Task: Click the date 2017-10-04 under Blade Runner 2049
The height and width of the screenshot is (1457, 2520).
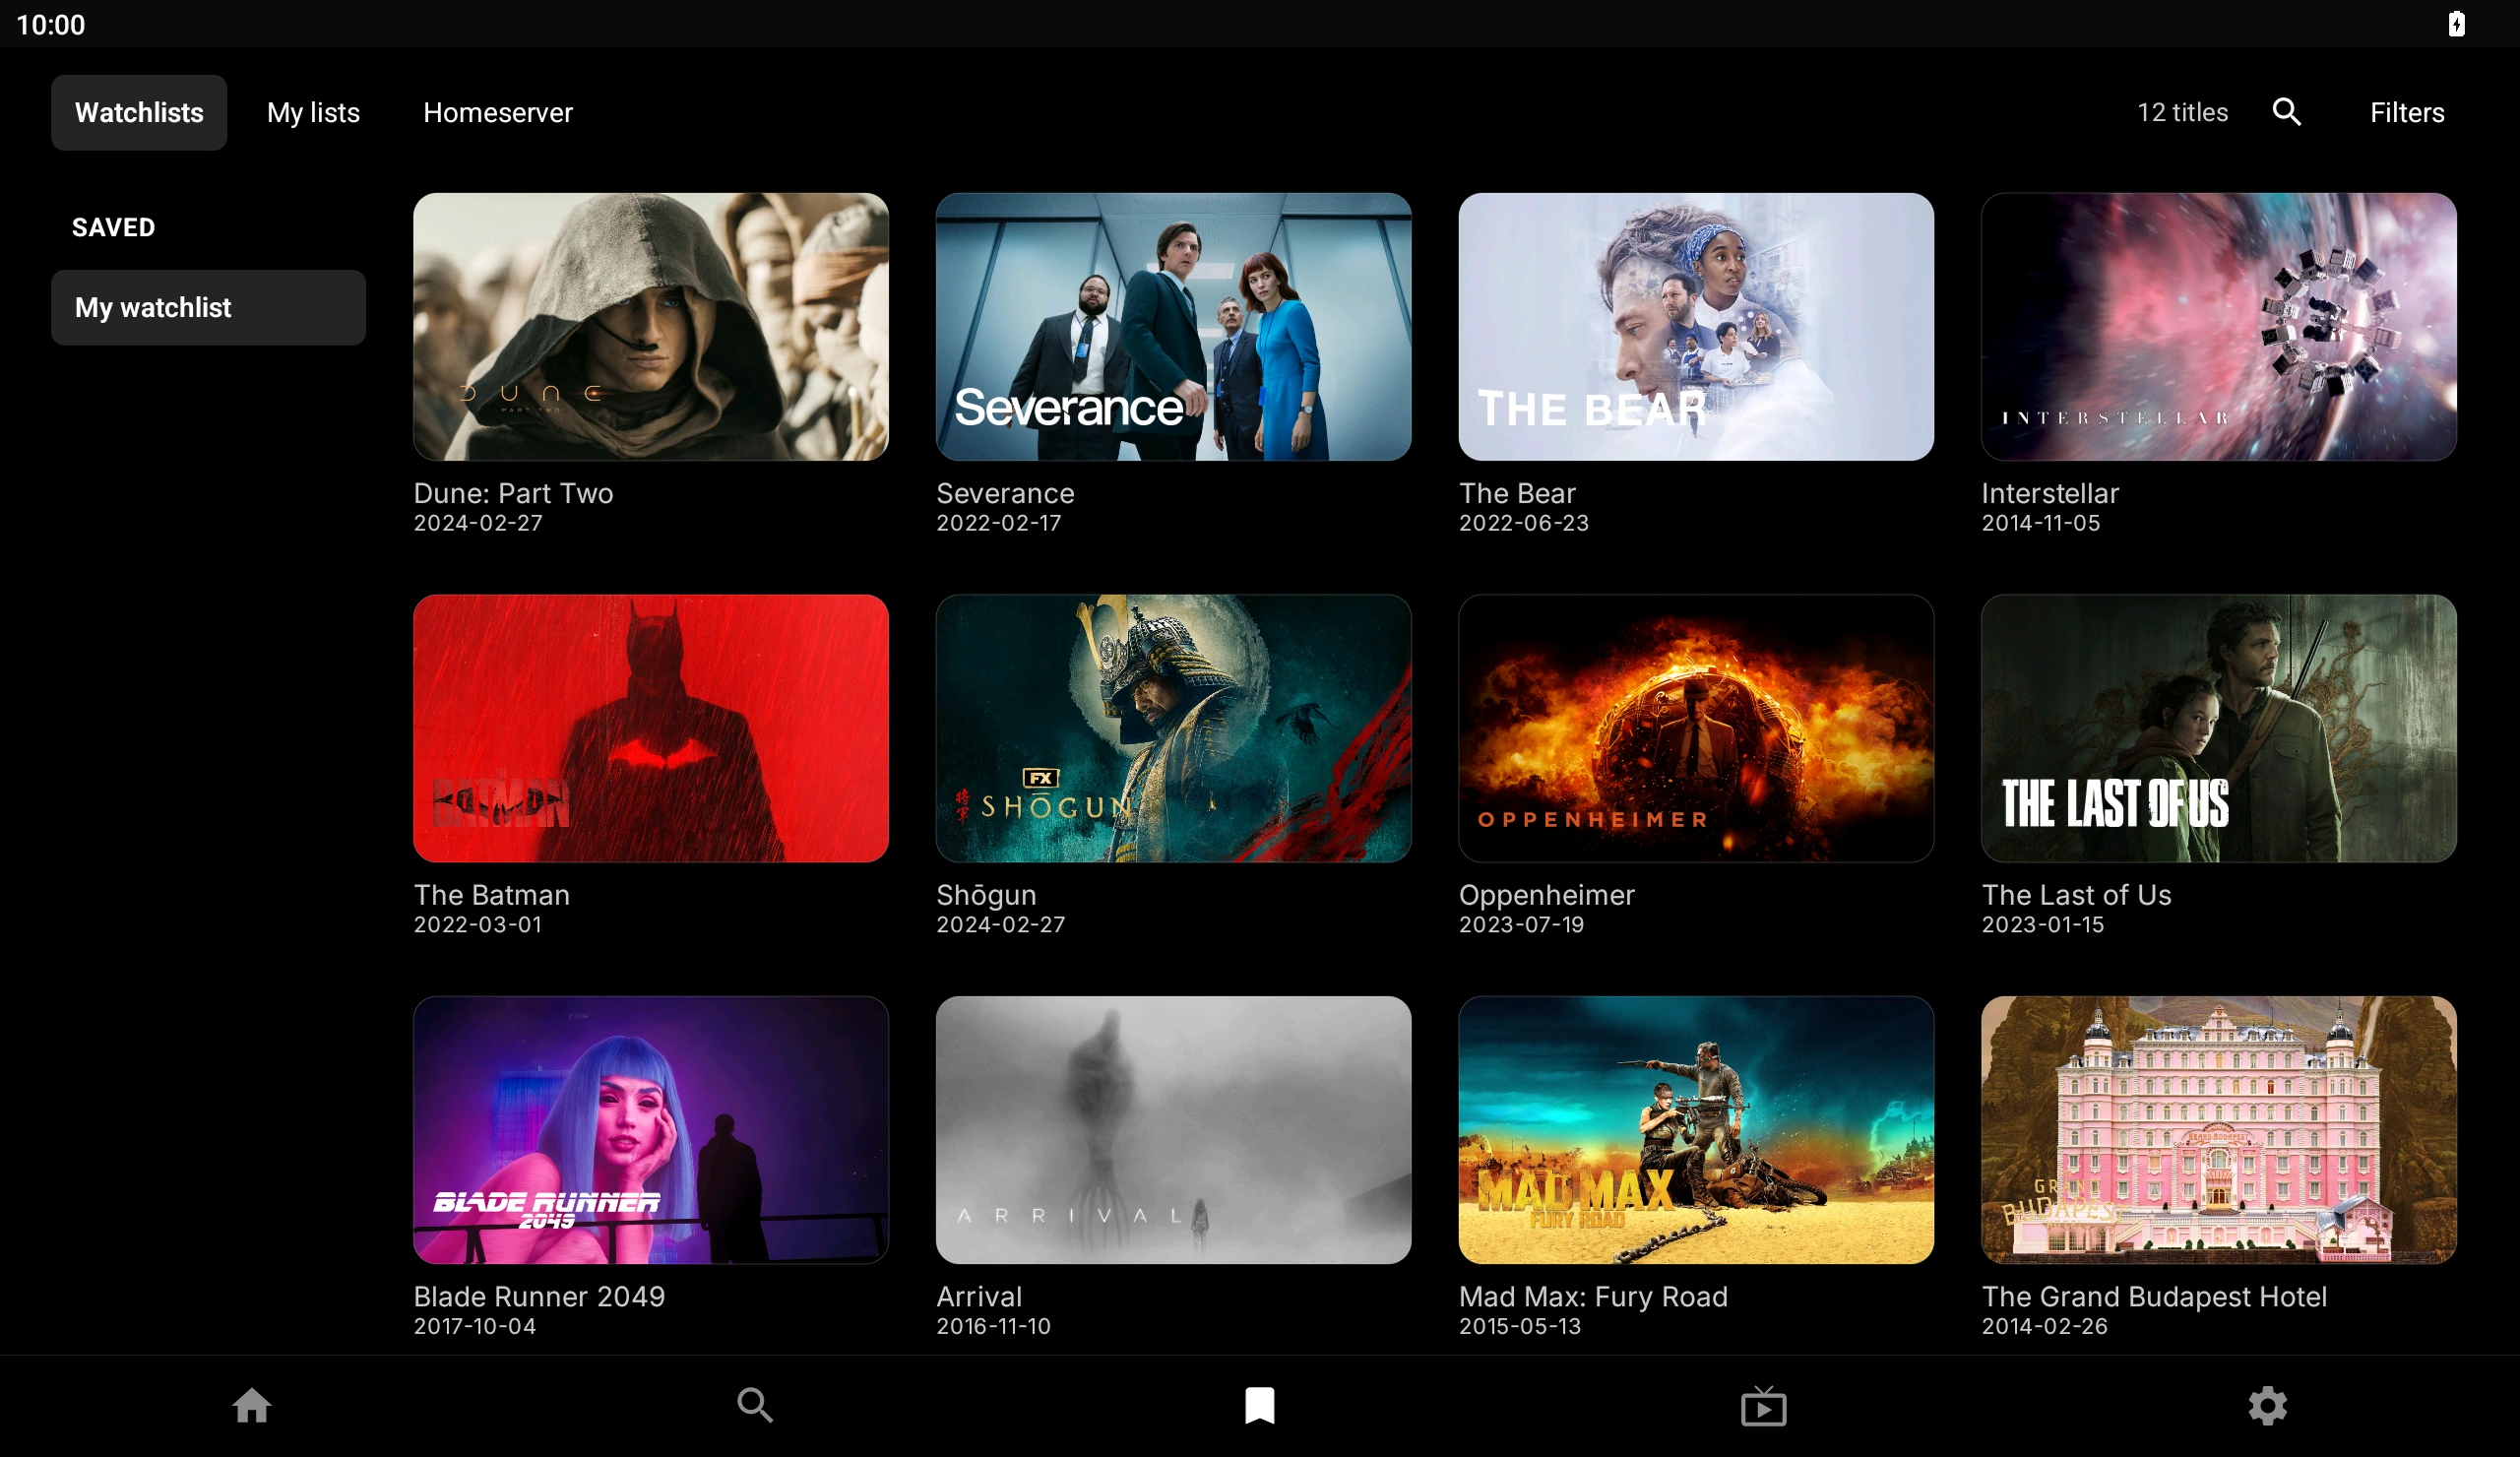Action: tap(475, 1326)
